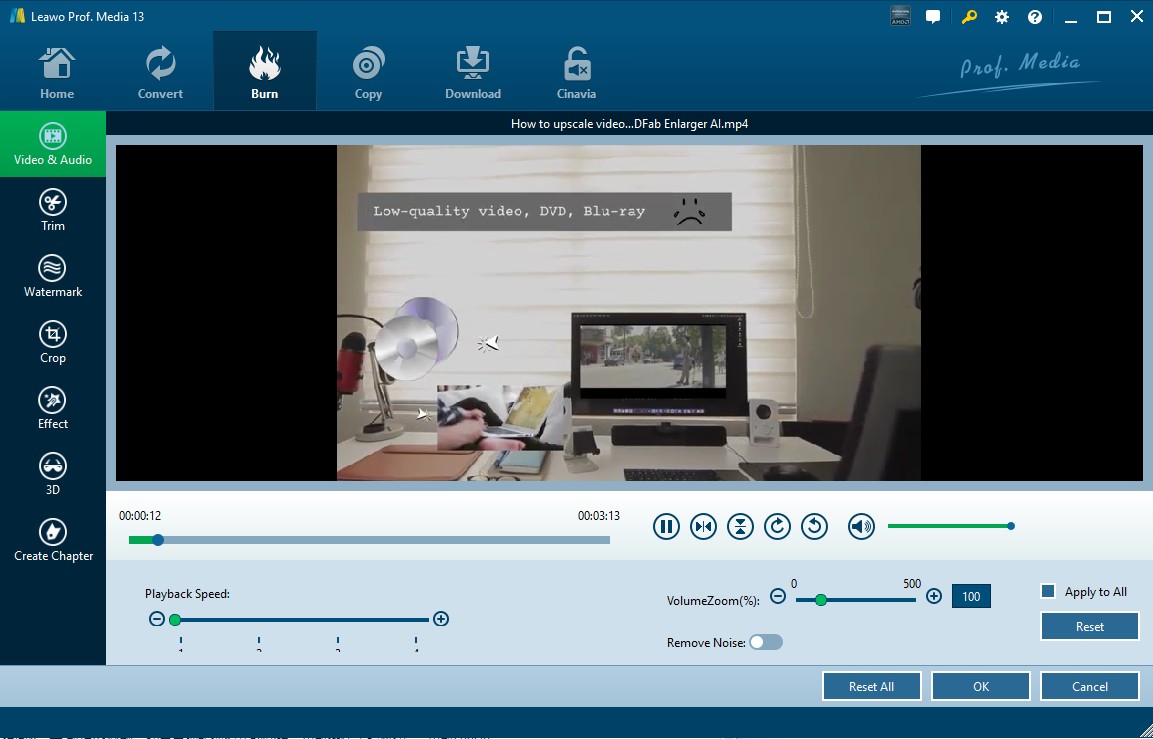Screen dimensions: 1153x739
Task: Rotate the video clockwise
Action: pyautogui.click(x=777, y=526)
